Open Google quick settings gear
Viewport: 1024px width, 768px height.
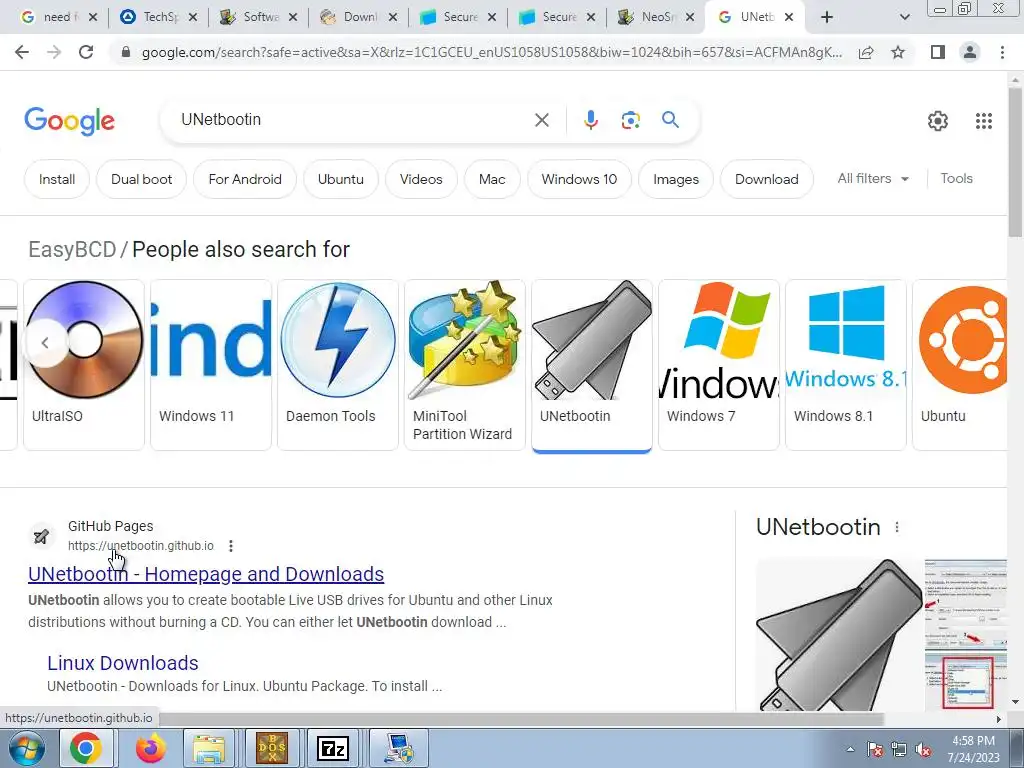pos(938,121)
